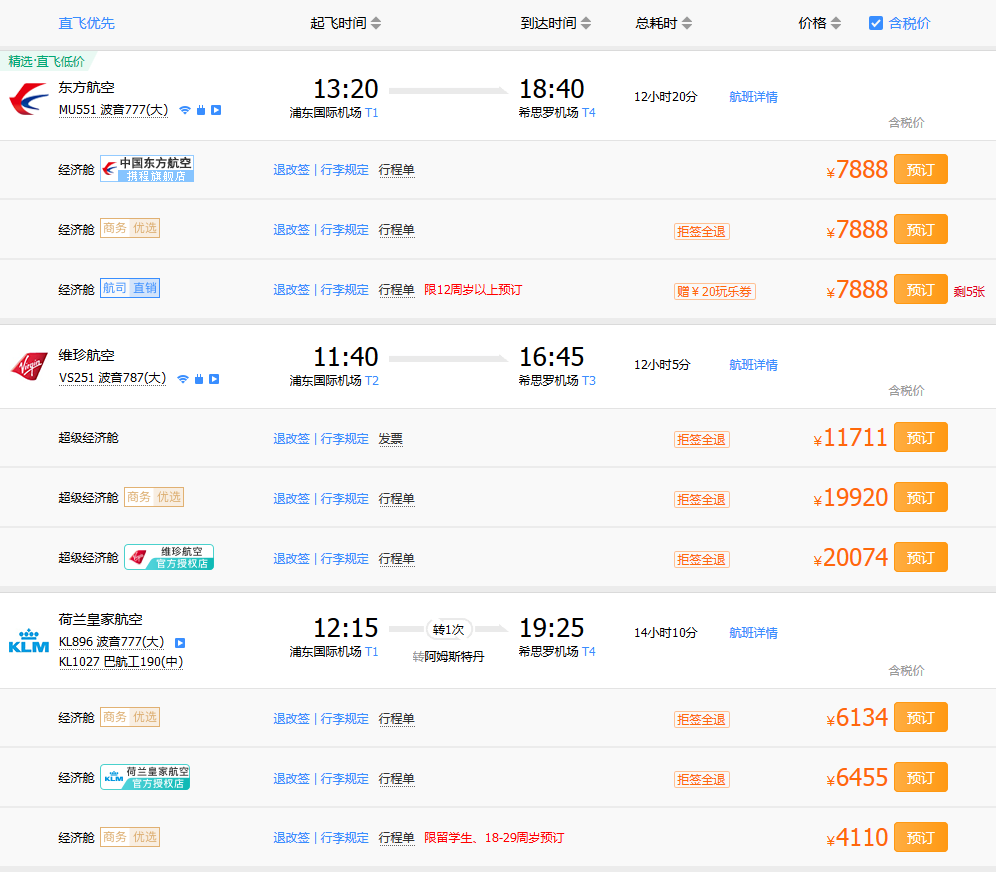Click the 12小时5分 duration text
Image resolution: width=996 pixels, height=872 pixels.
tap(662, 365)
